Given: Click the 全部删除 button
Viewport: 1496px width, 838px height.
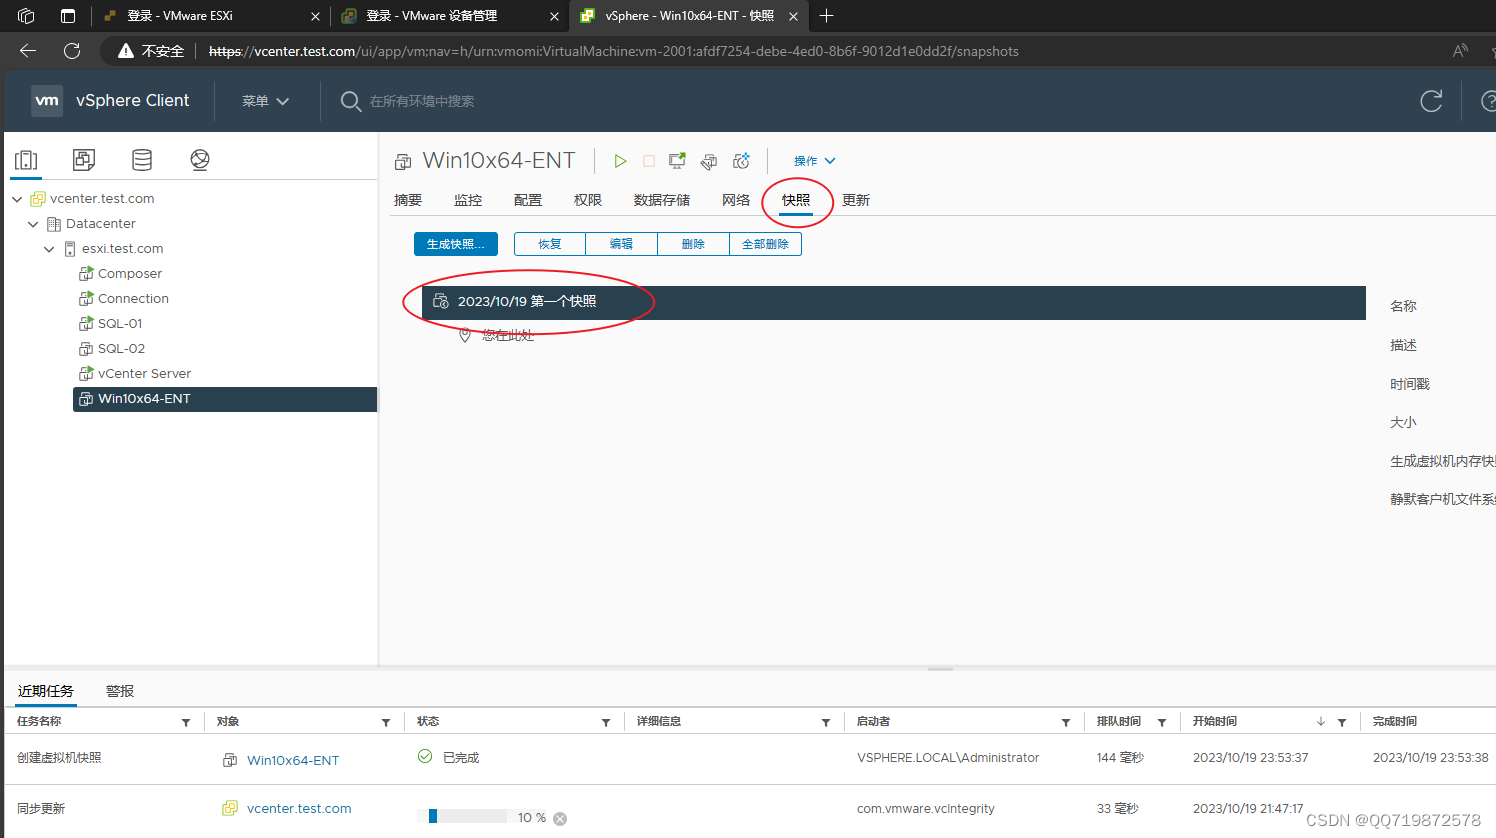Looking at the screenshot, I should pyautogui.click(x=766, y=244).
